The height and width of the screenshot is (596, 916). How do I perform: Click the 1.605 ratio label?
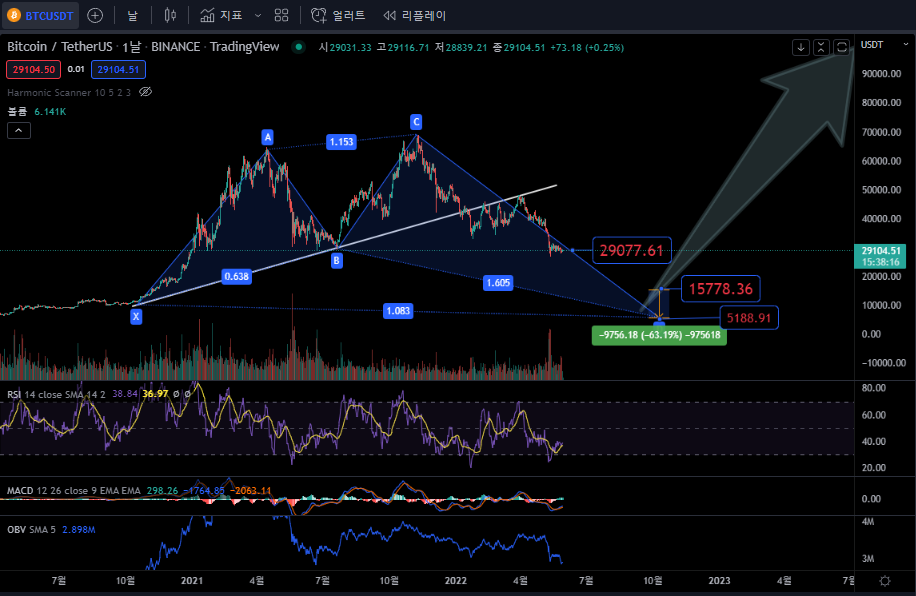498,283
